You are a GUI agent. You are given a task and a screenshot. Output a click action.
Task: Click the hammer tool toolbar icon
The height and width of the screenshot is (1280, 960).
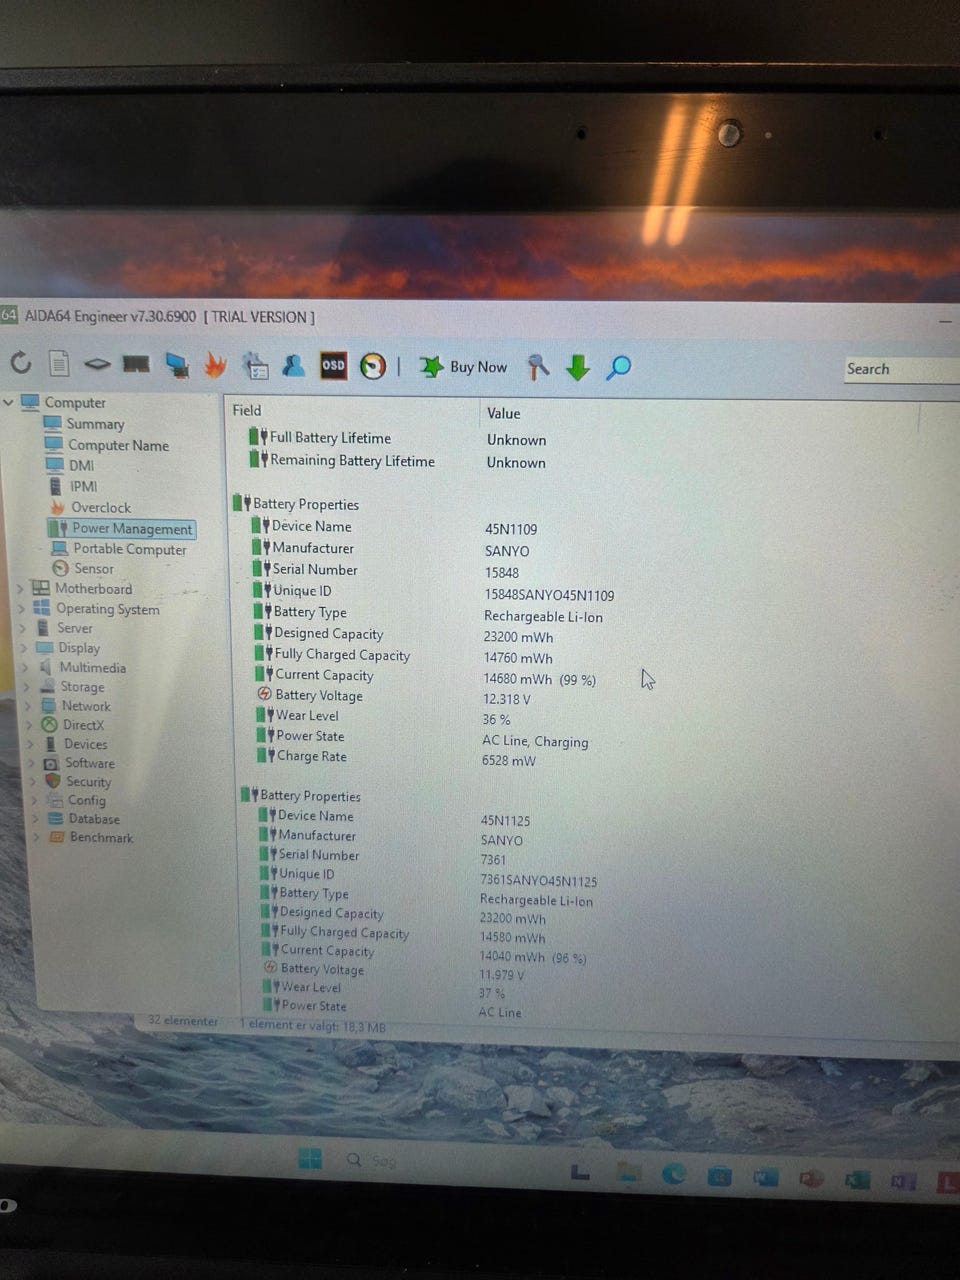coord(537,368)
